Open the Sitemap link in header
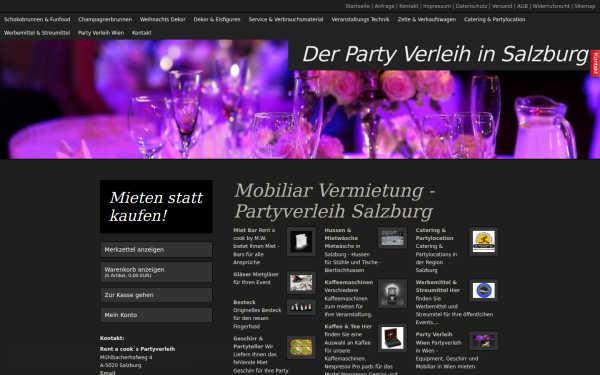Image resolution: width=600 pixels, height=375 pixels. pyautogui.click(x=584, y=6)
